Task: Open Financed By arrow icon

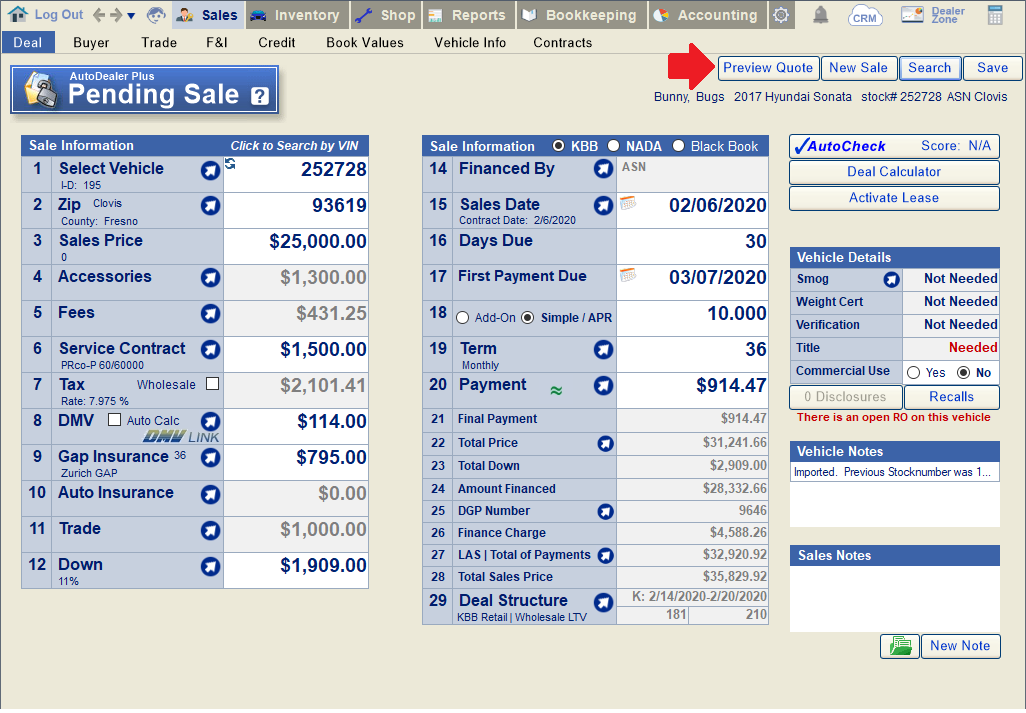Action: point(603,169)
